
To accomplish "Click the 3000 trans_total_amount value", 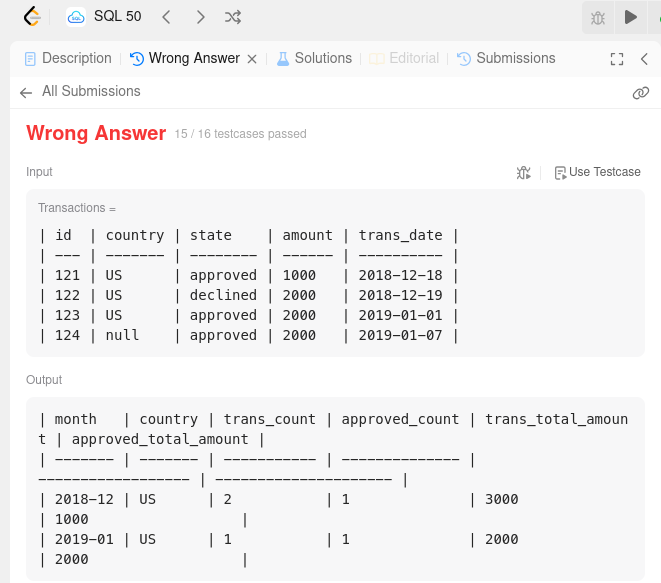I will (502, 499).
